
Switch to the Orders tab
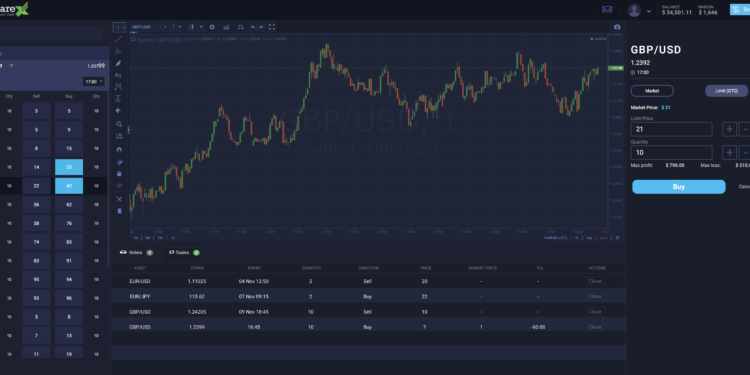pyautogui.click(x=136, y=253)
